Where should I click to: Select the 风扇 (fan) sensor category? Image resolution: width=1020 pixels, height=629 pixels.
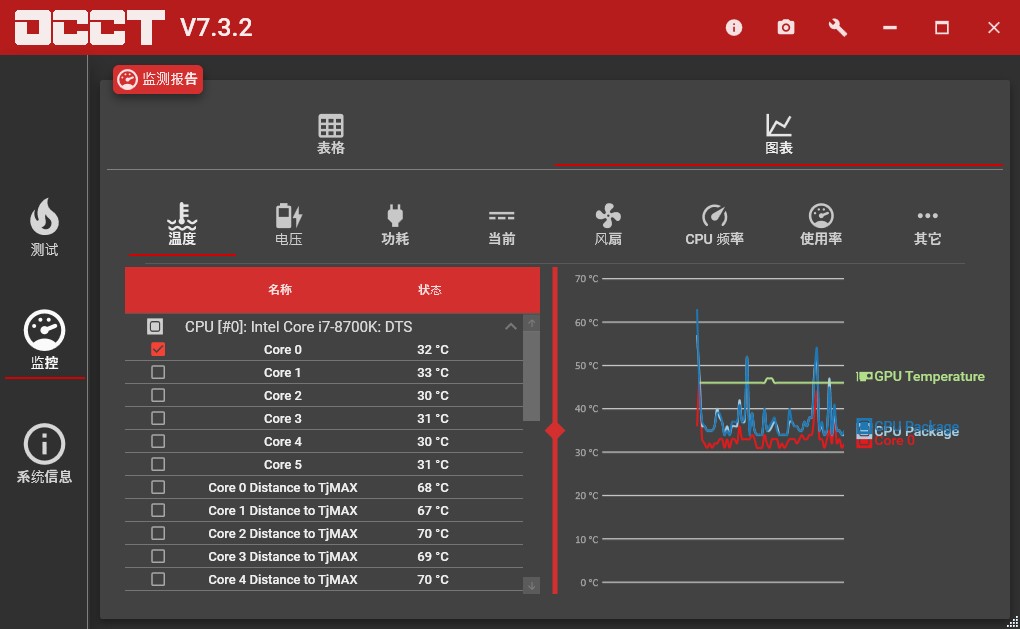pos(608,224)
